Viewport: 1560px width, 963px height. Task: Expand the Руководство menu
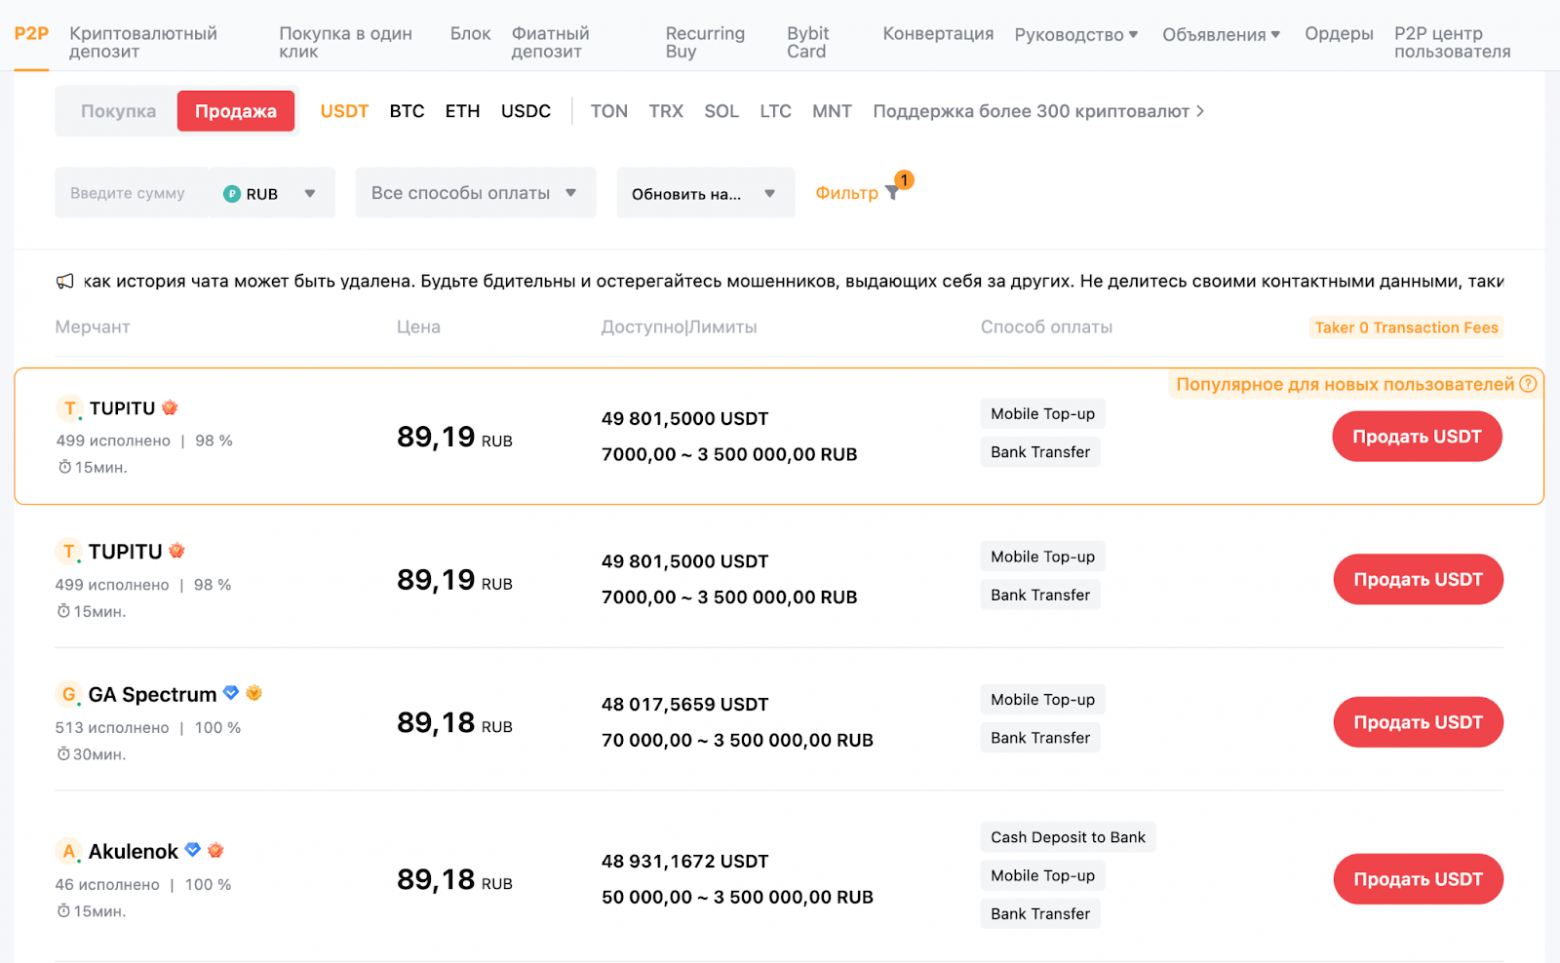point(1075,33)
